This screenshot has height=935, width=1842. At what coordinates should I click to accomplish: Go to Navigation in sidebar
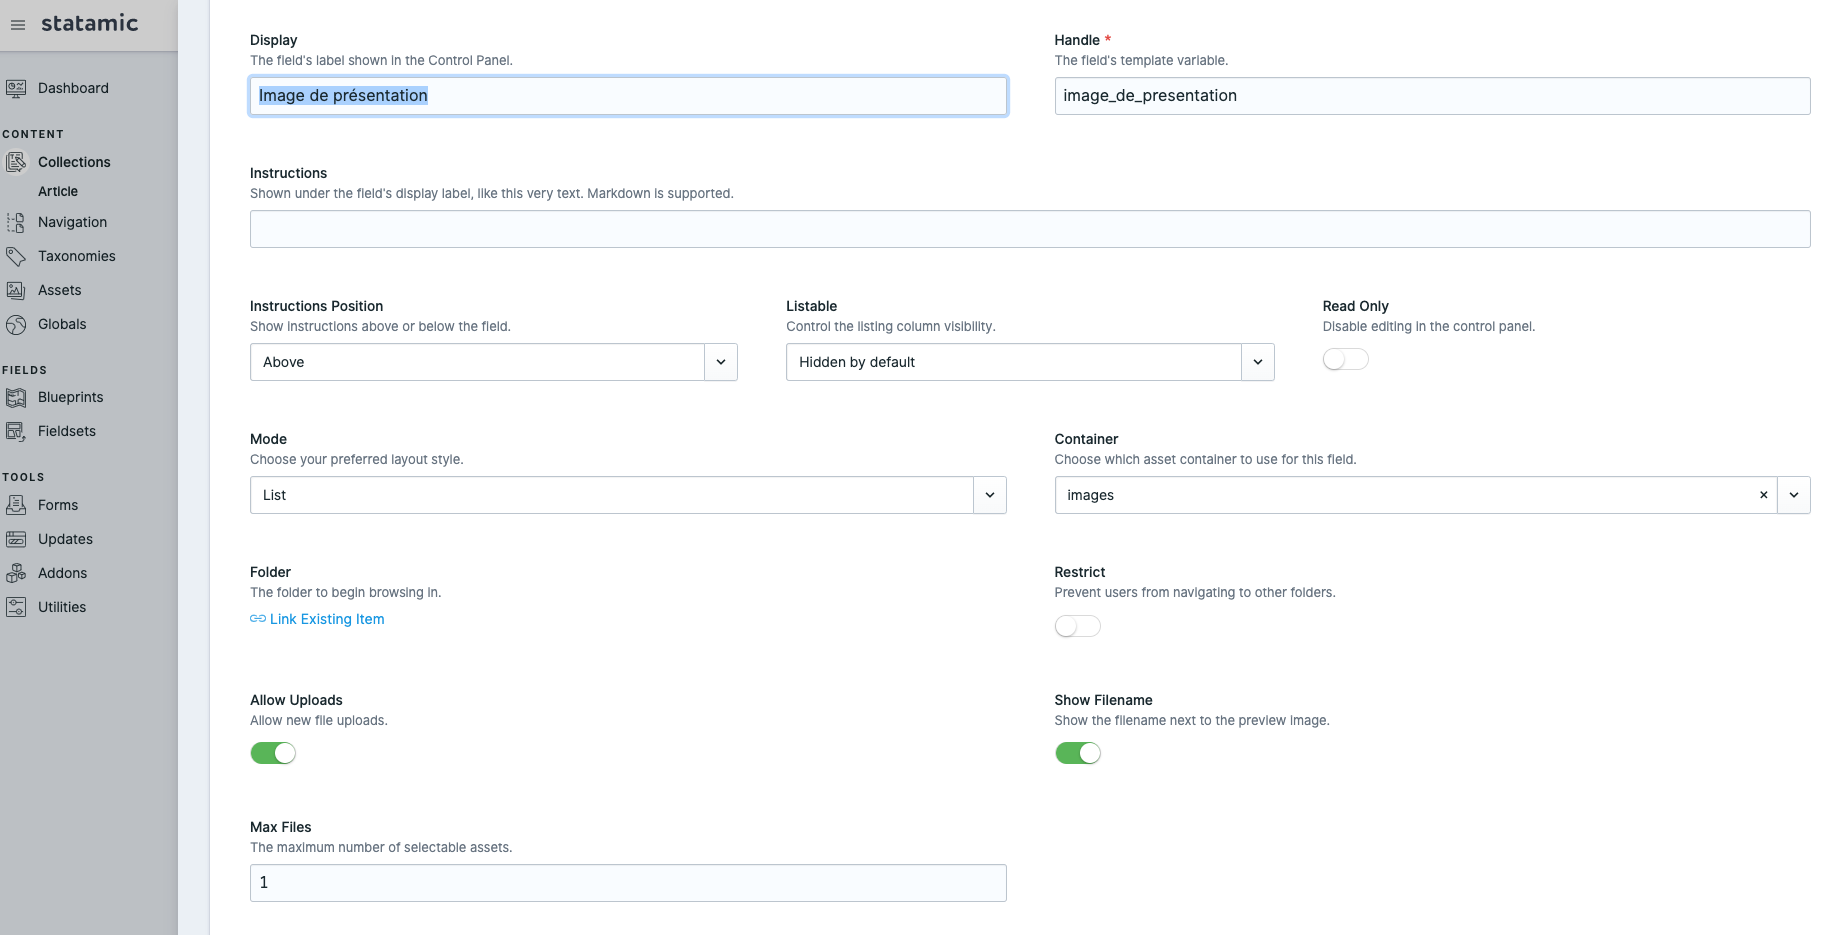(x=72, y=222)
